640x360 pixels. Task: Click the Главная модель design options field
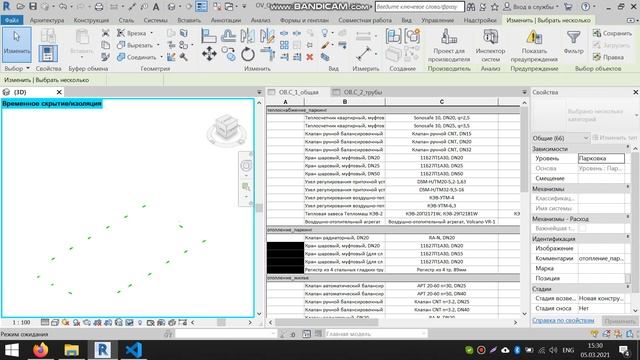(376, 334)
